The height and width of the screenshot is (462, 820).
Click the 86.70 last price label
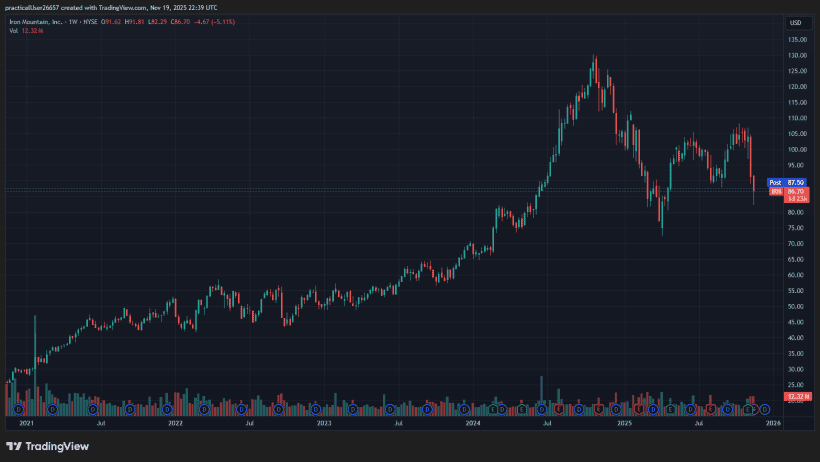797,190
